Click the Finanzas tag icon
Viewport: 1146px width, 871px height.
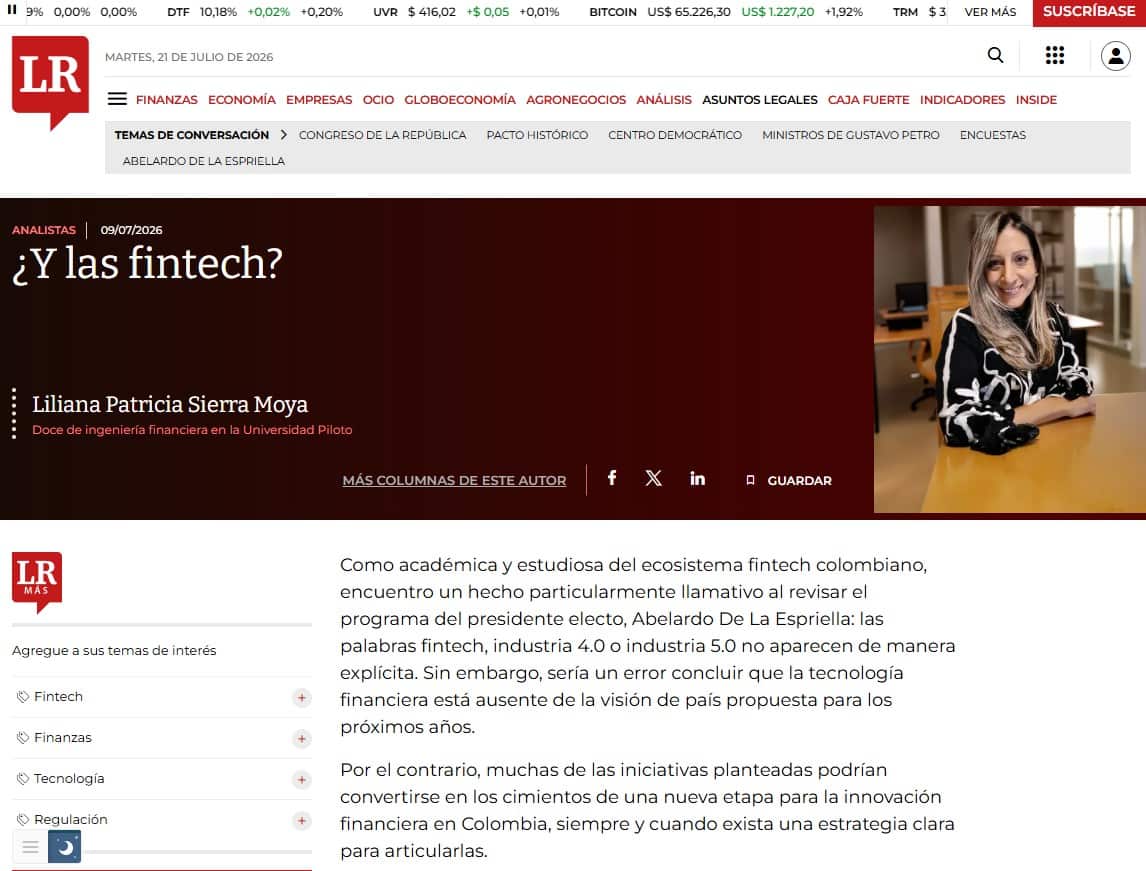pyautogui.click(x=23, y=738)
